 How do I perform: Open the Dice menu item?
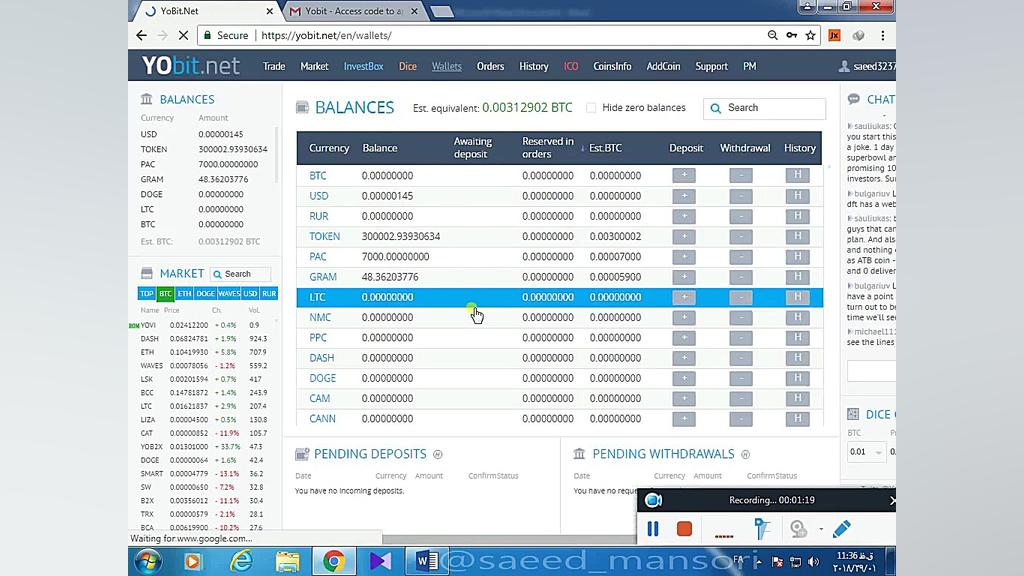tap(408, 67)
